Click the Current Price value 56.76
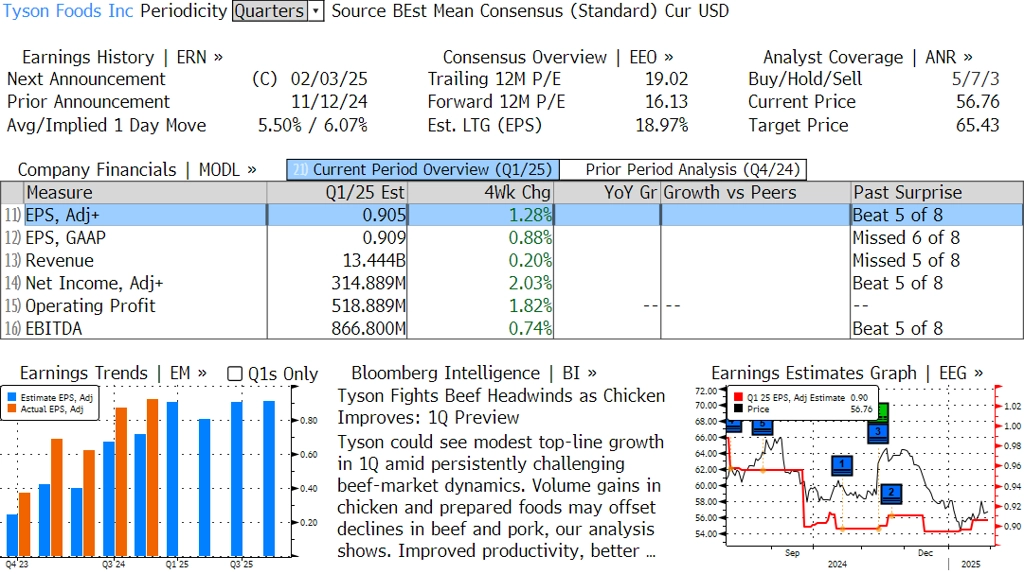The width and height of the screenshot is (1024, 574). [978, 102]
